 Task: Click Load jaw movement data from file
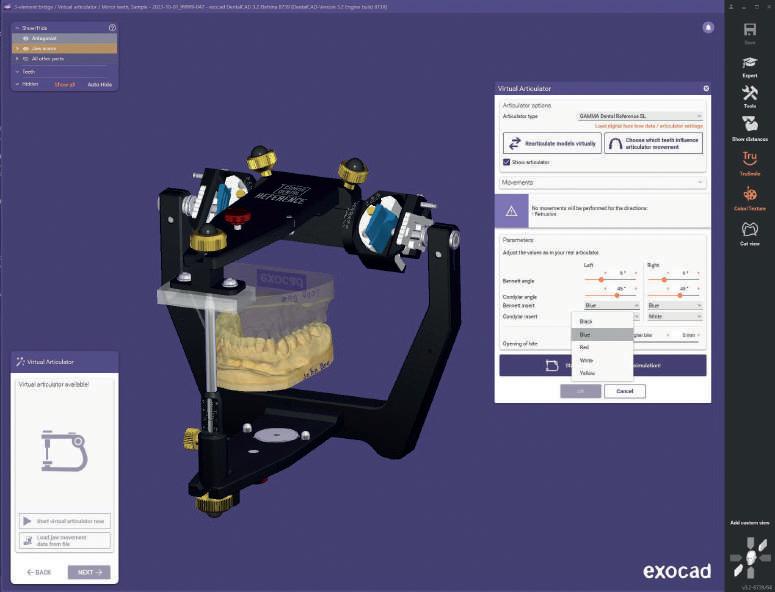(65, 541)
